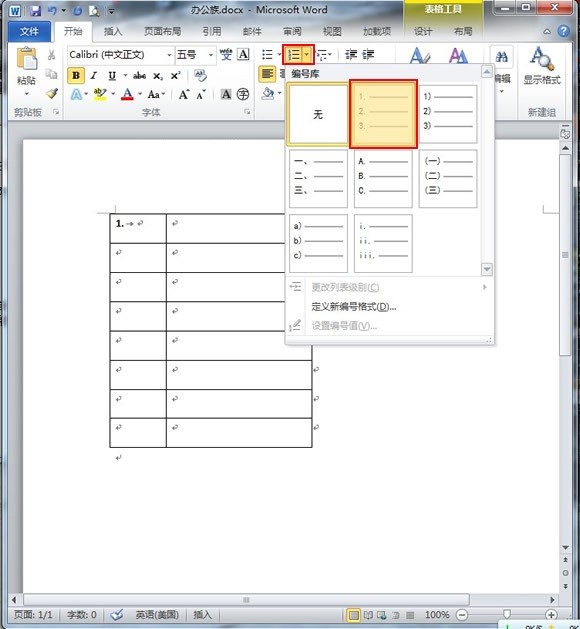Screen dimensions: 580x629
Task: Open Word Help via the question mark icon
Action: tap(564, 31)
